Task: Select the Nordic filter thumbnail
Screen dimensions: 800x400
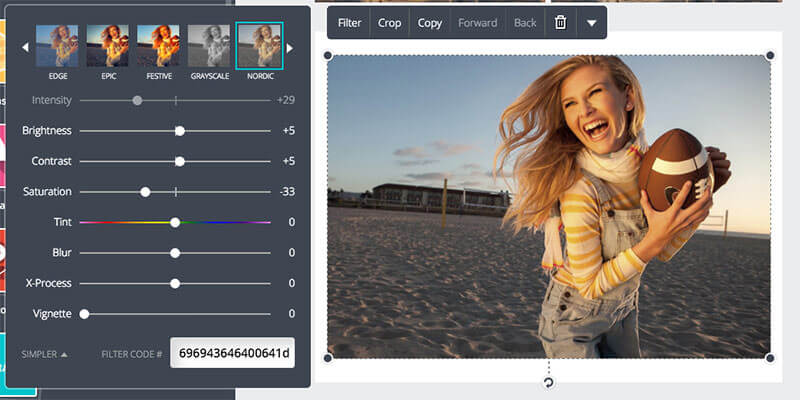Action: (x=259, y=46)
